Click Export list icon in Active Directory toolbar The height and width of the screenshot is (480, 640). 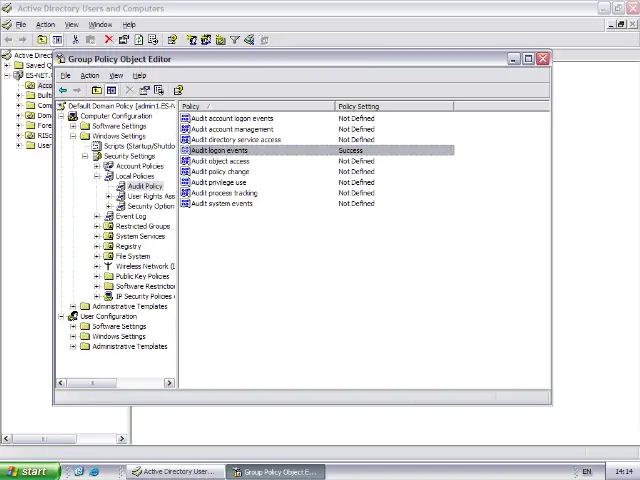tap(153, 40)
